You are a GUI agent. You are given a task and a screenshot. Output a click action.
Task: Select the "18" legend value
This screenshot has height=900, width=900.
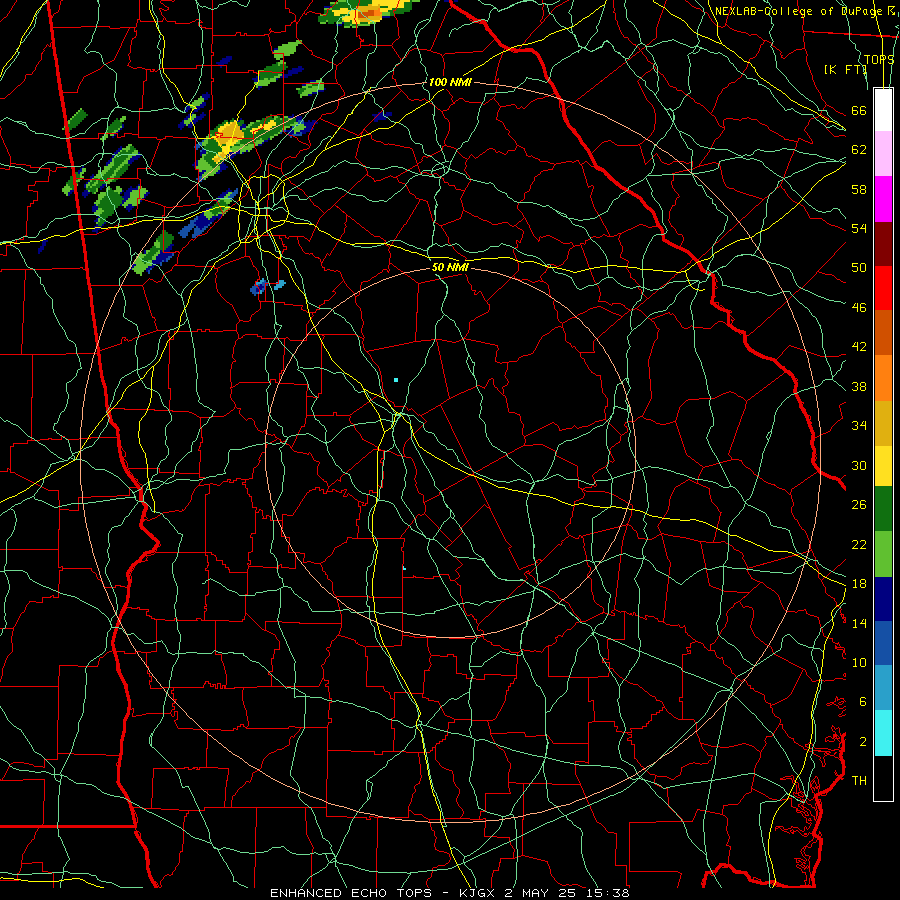(x=859, y=584)
